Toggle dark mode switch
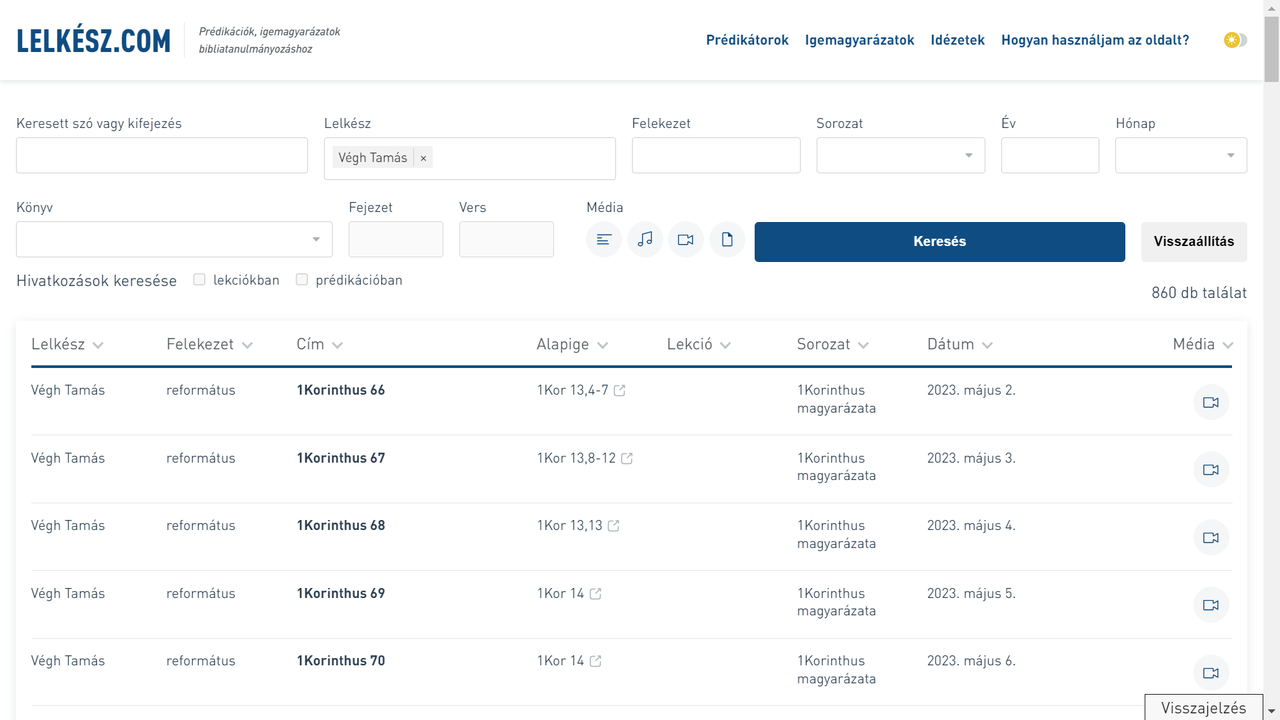Screen dimensions: 1280x720 (x=1235, y=40)
